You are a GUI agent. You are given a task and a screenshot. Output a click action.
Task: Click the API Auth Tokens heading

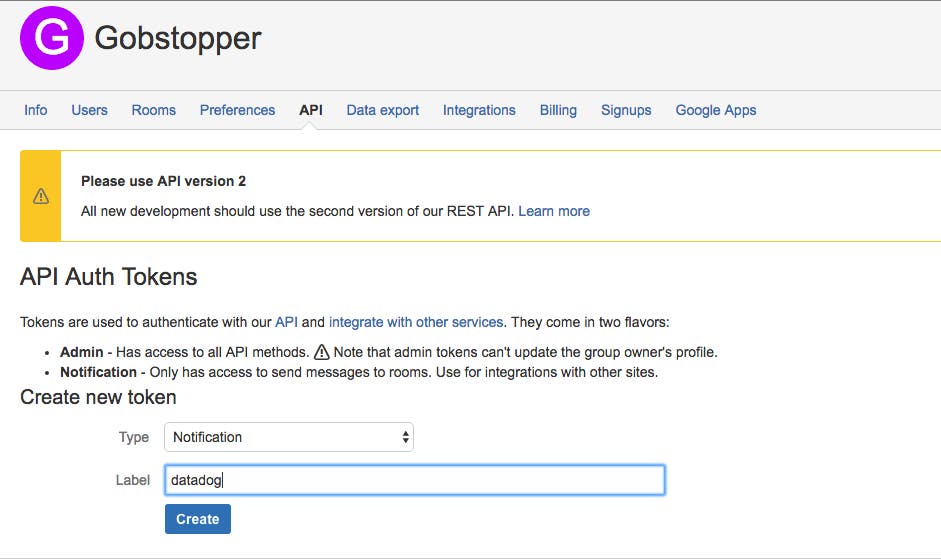click(109, 277)
